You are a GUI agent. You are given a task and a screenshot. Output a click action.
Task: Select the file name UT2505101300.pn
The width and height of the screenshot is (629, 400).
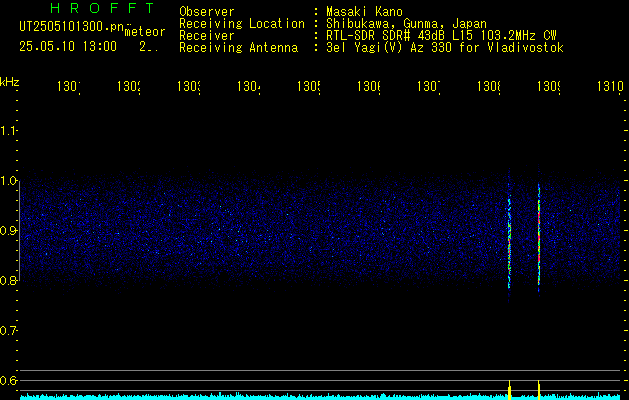click(x=72, y=27)
